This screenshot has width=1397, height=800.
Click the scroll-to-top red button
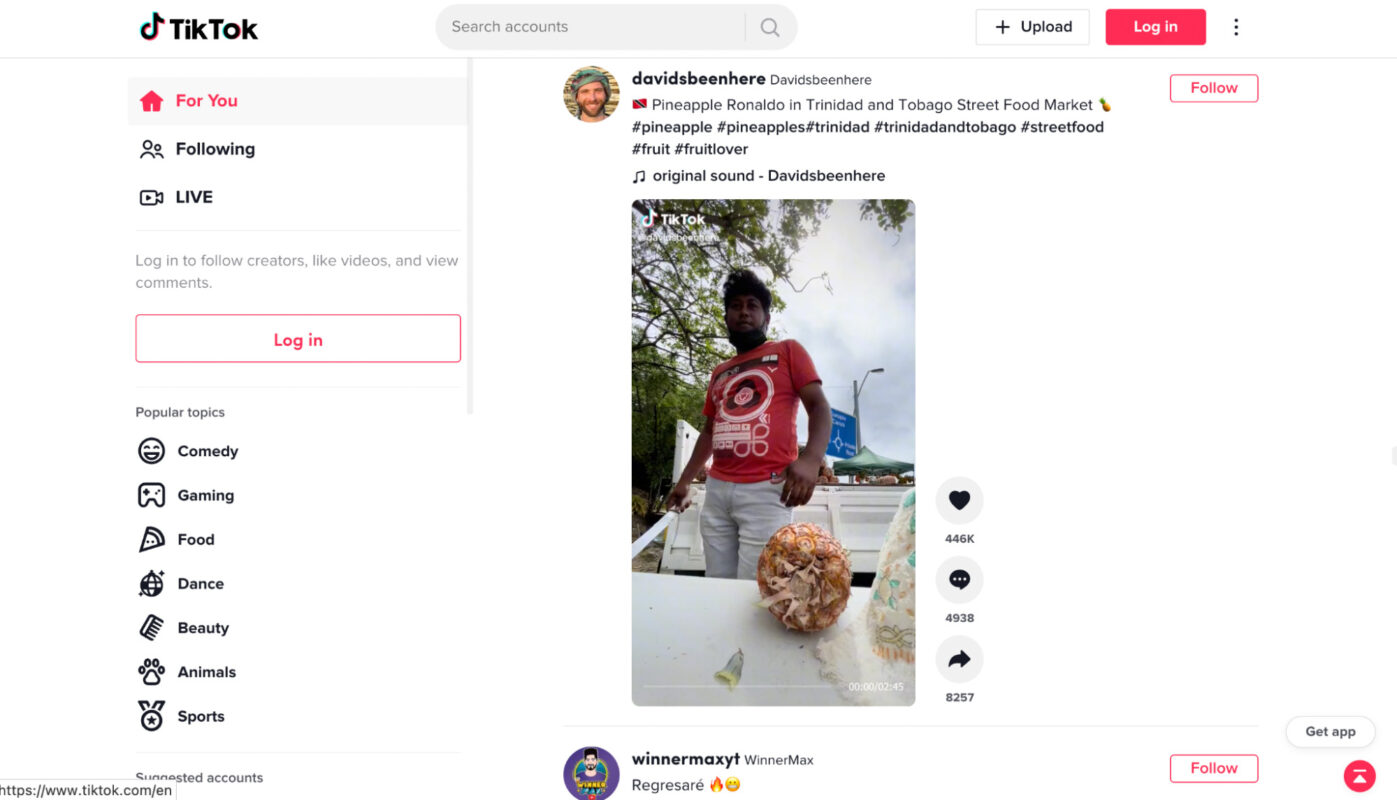1359,775
